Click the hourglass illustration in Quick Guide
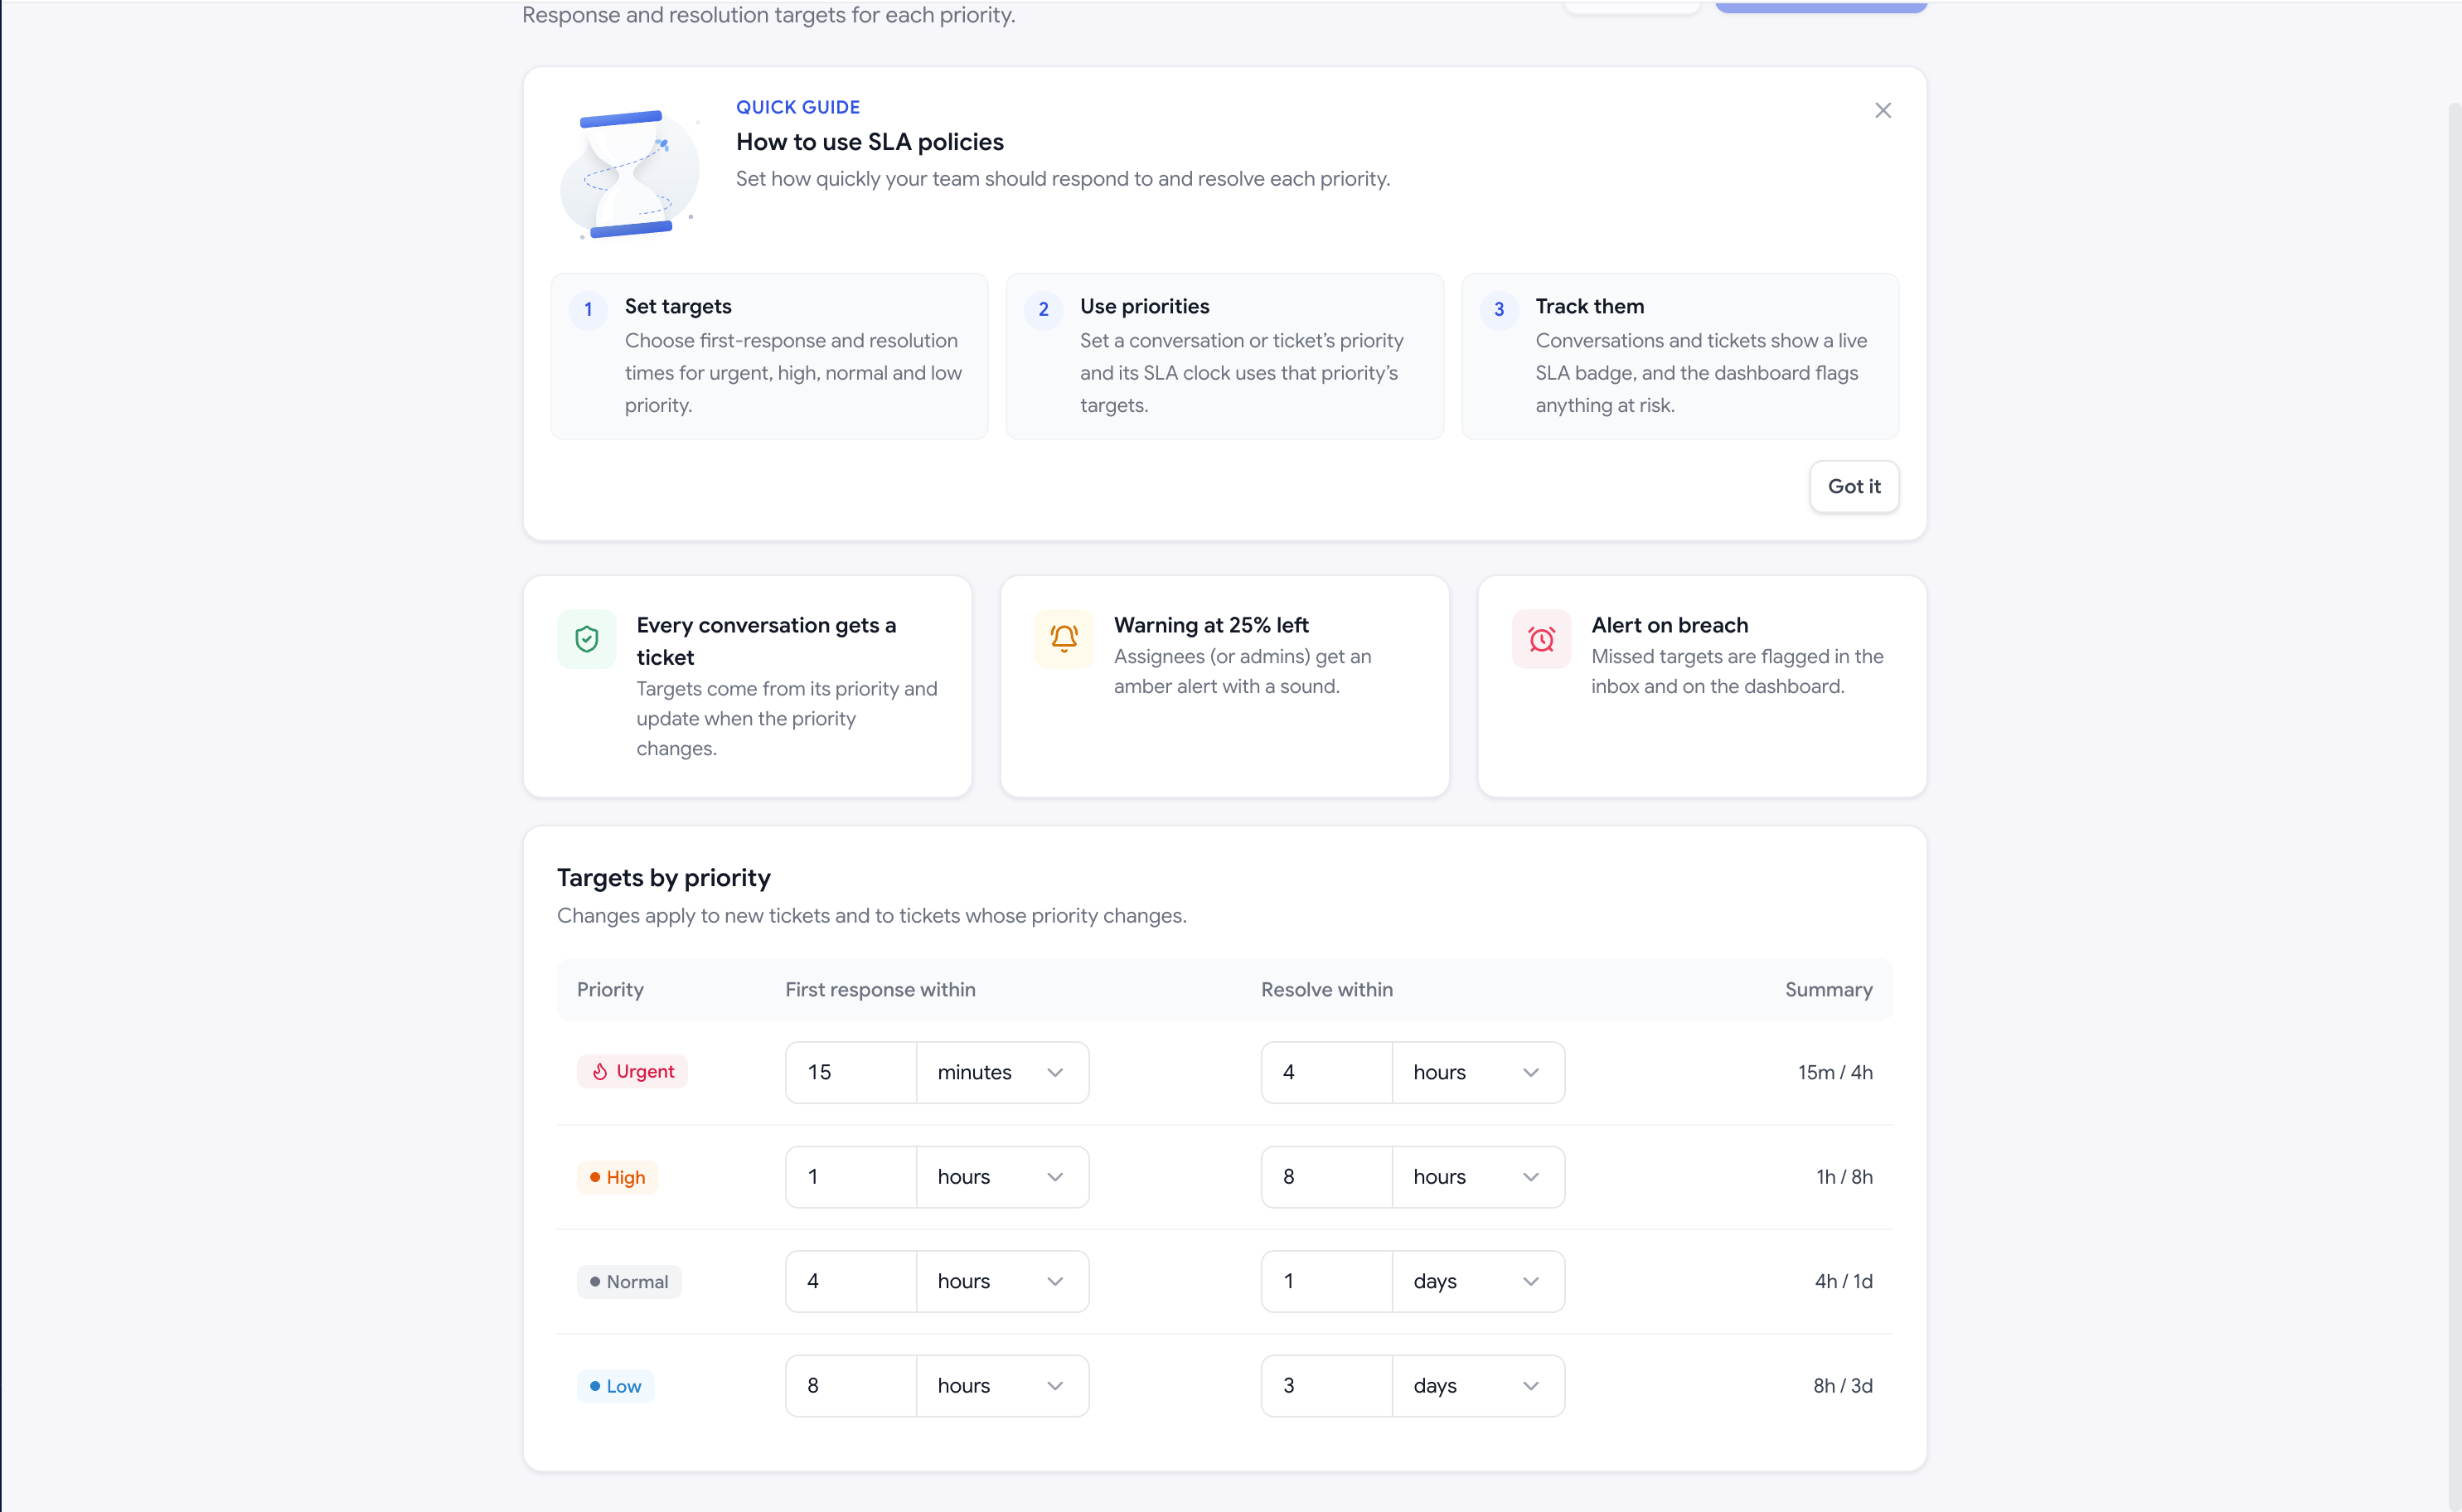 (630, 174)
